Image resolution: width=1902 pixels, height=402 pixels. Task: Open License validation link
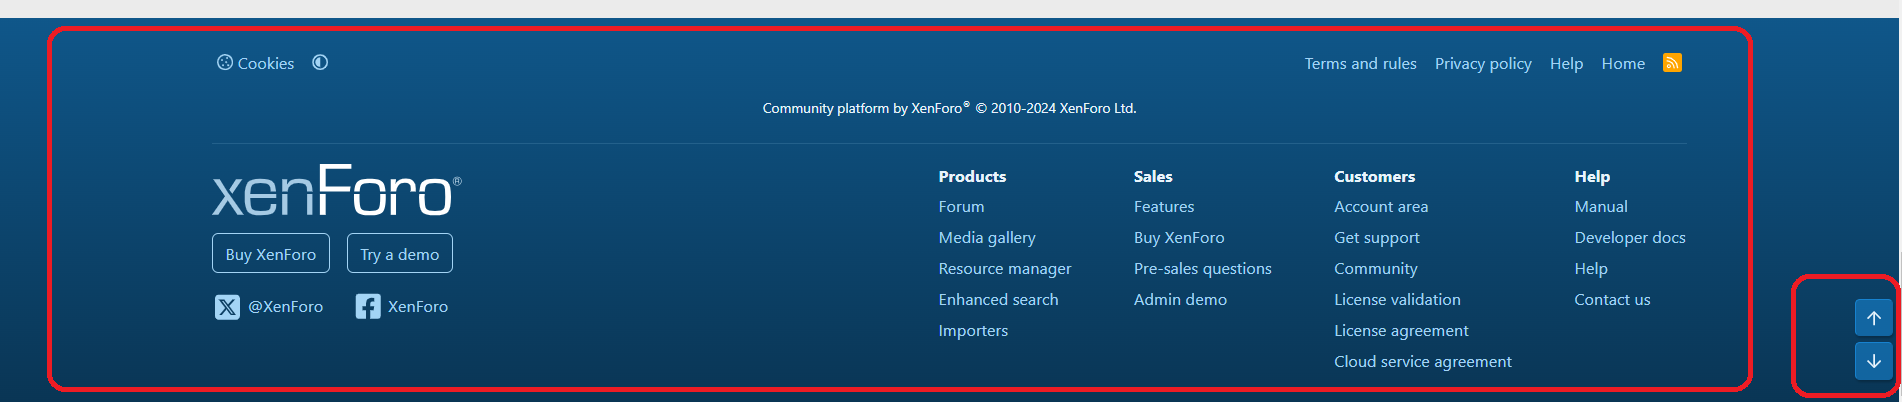(x=1397, y=299)
